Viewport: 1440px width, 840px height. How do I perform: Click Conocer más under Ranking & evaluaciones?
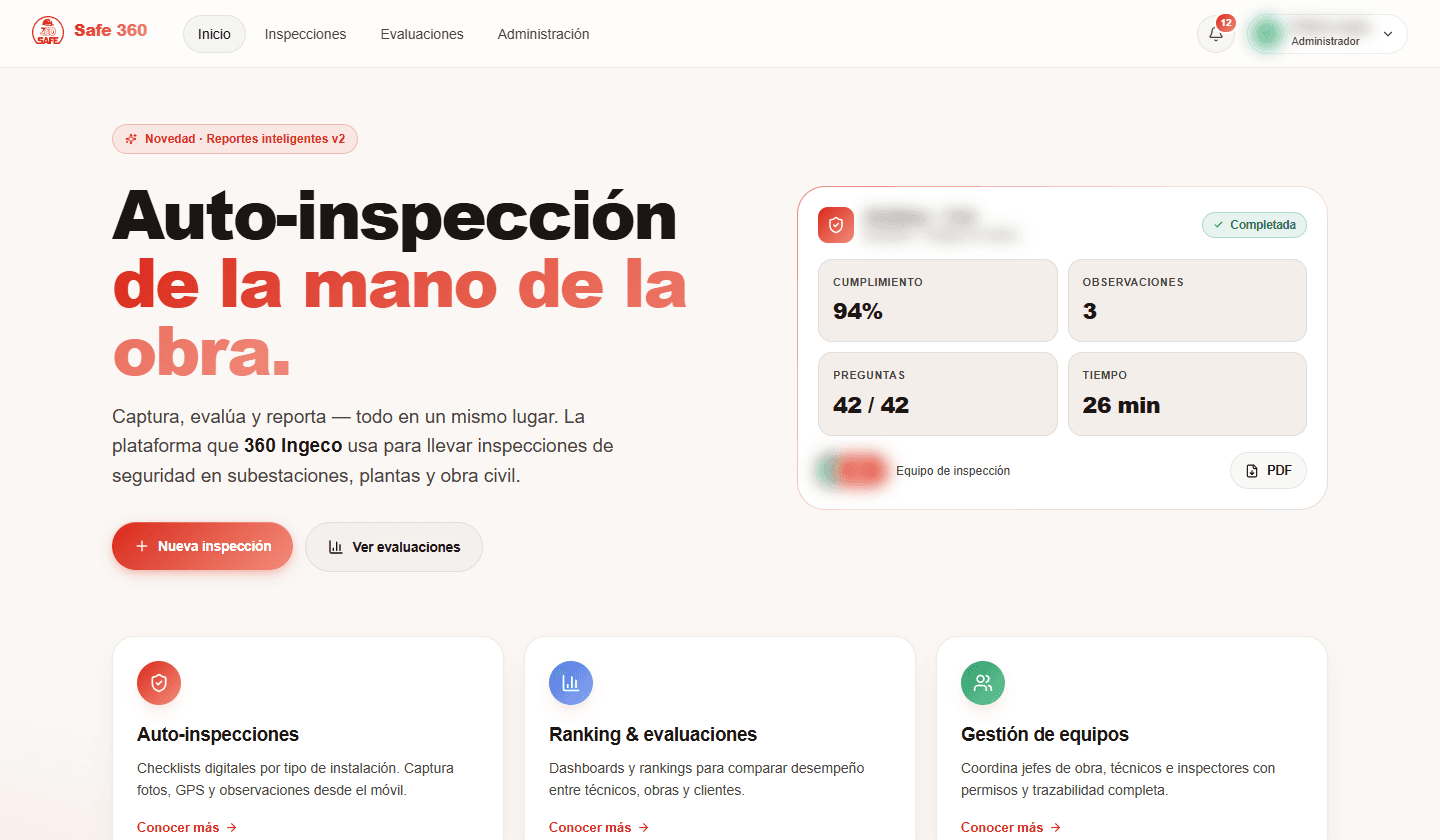[599, 827]
